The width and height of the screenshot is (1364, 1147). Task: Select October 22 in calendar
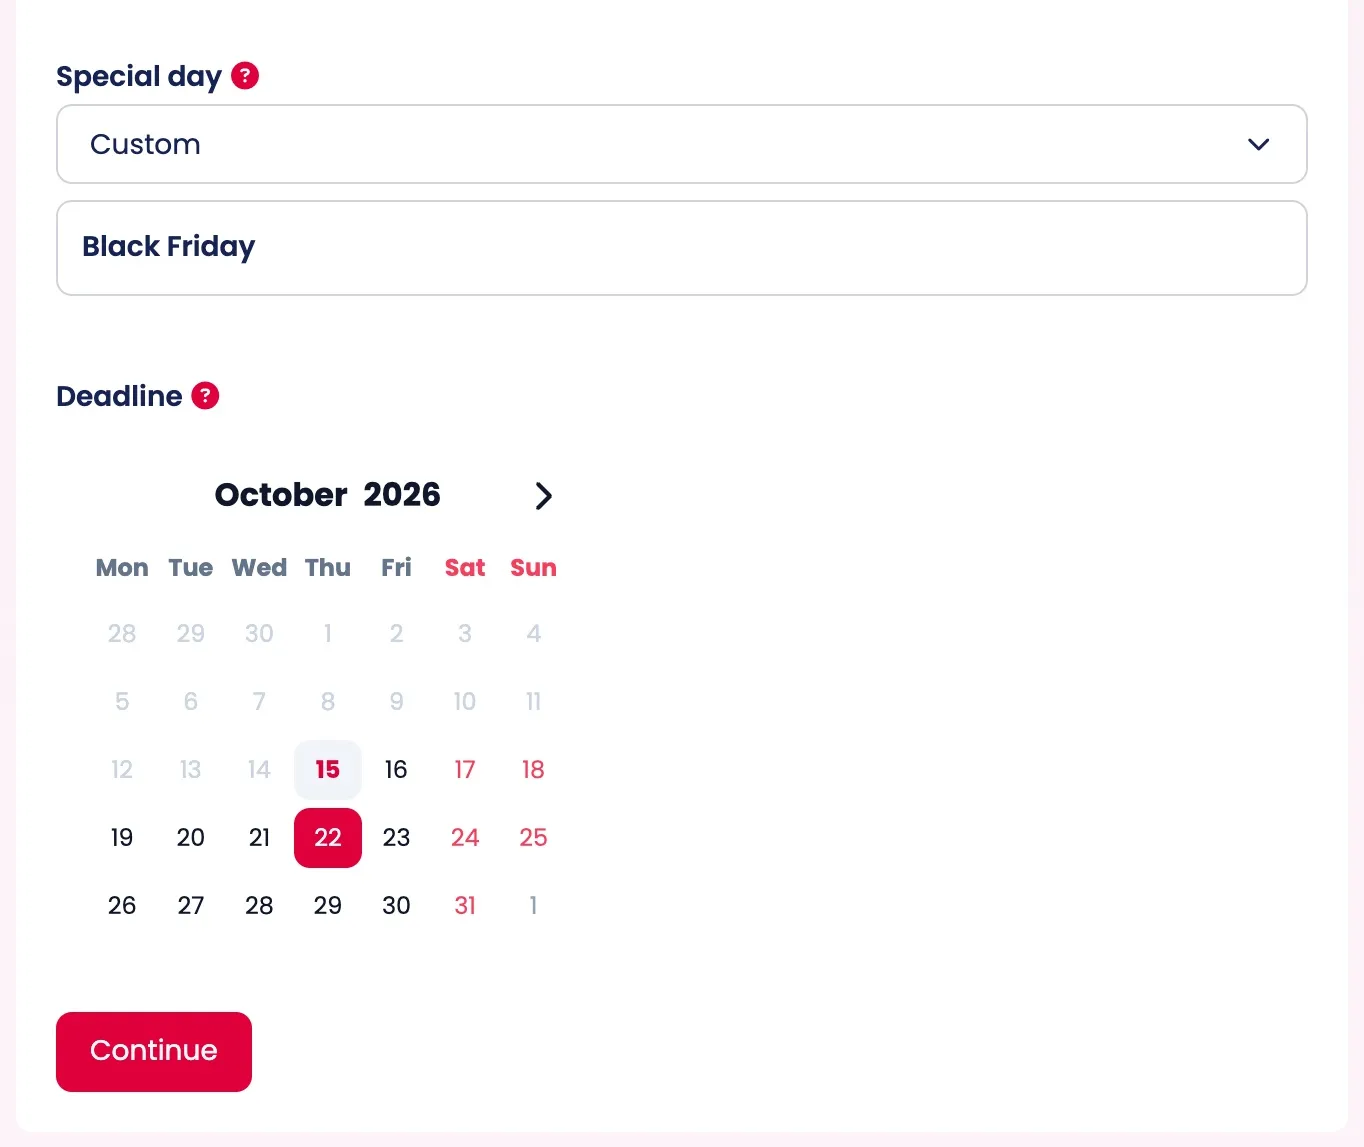click(328, 838)
